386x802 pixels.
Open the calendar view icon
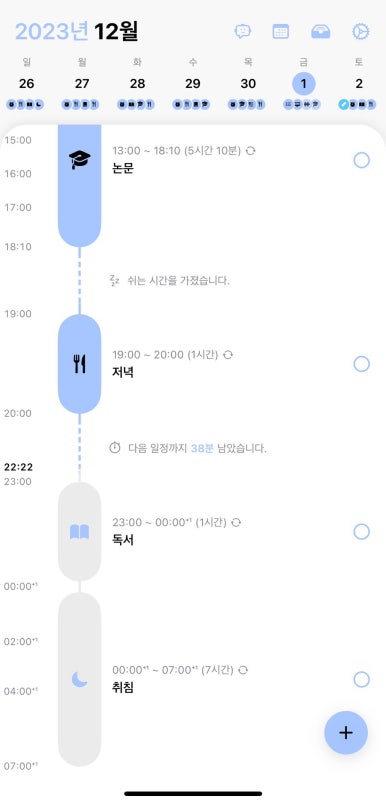point(281,32)
